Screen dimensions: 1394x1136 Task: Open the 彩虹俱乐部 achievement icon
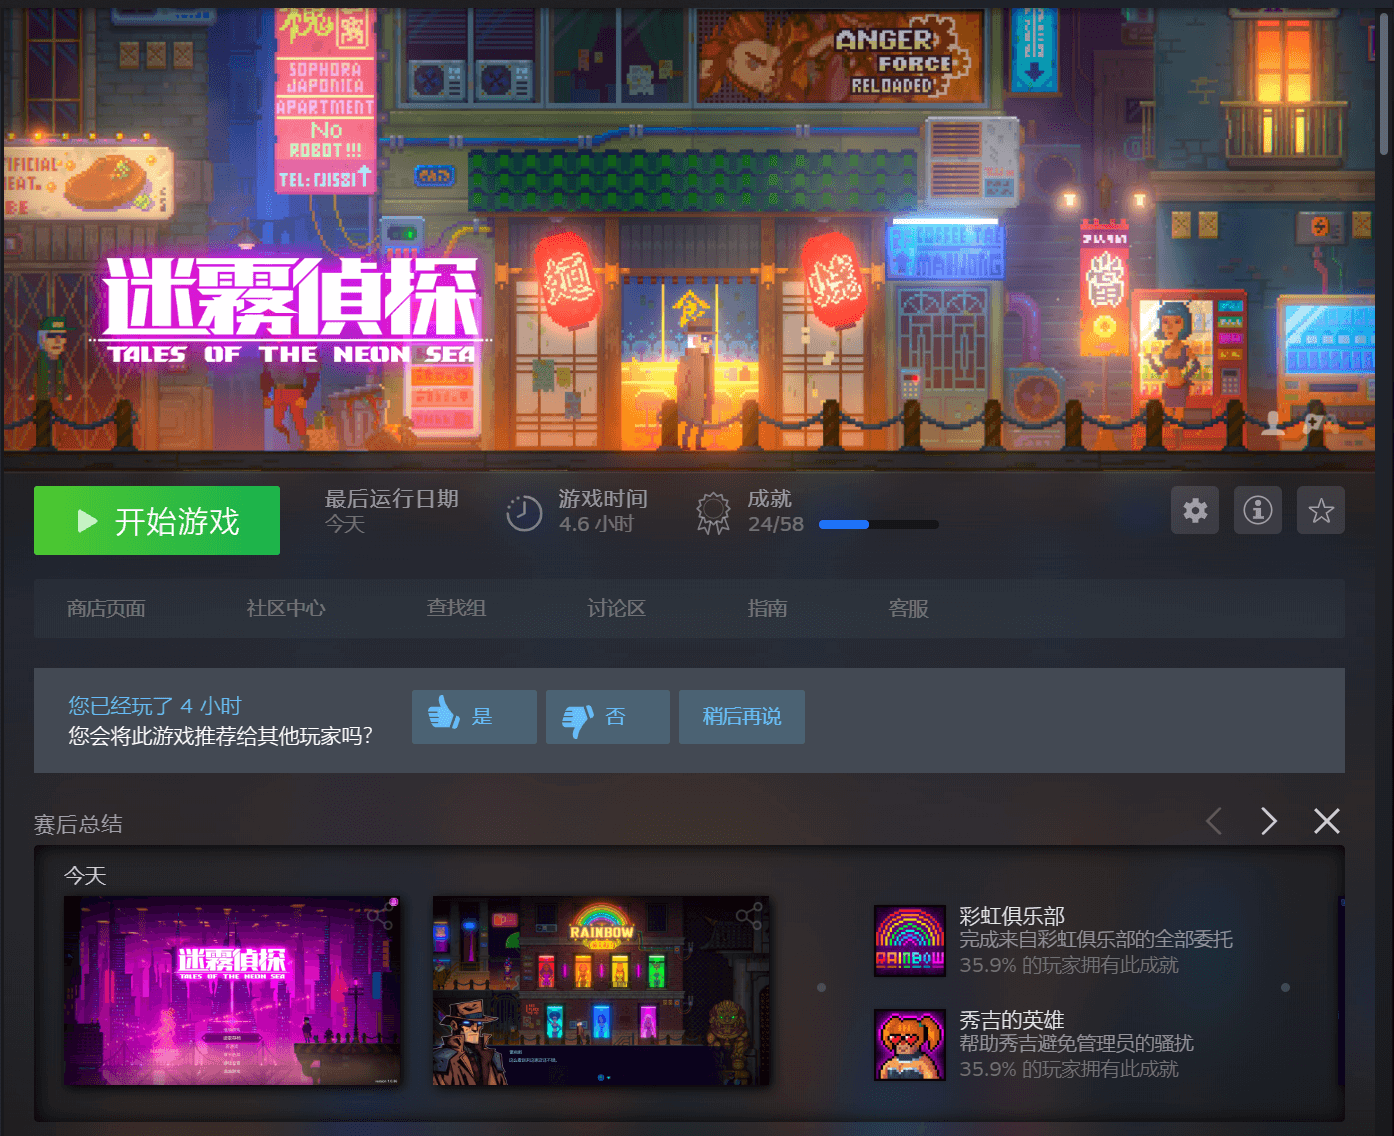click(x=910, y=941)
